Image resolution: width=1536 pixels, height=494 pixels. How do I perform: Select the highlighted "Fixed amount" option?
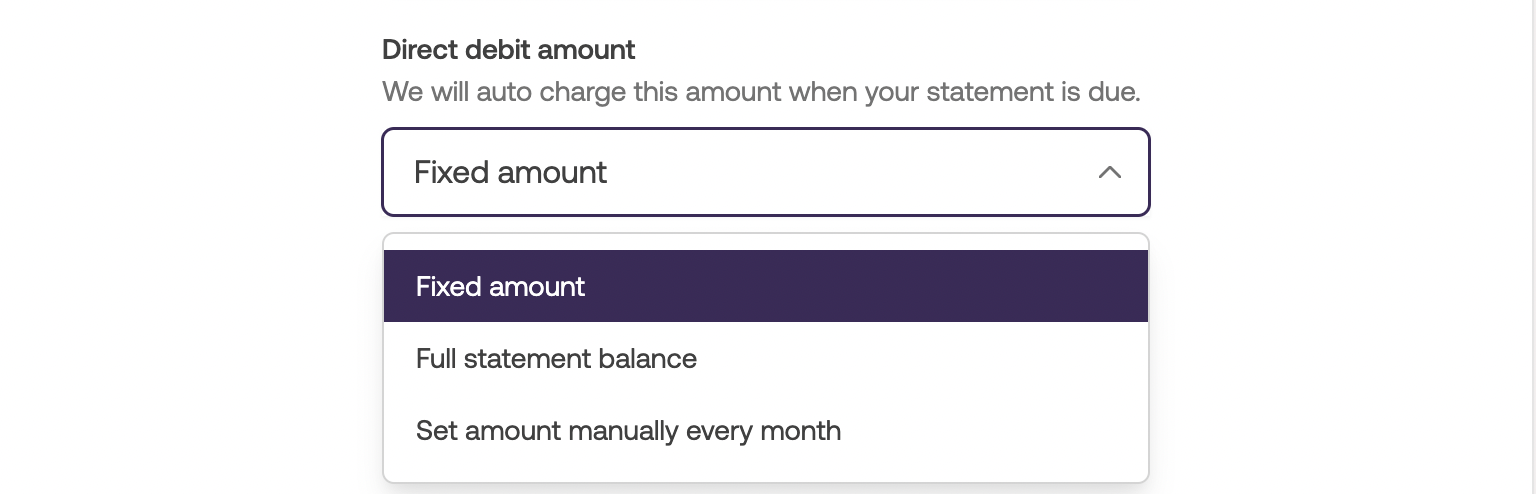(x=765, y=287)
